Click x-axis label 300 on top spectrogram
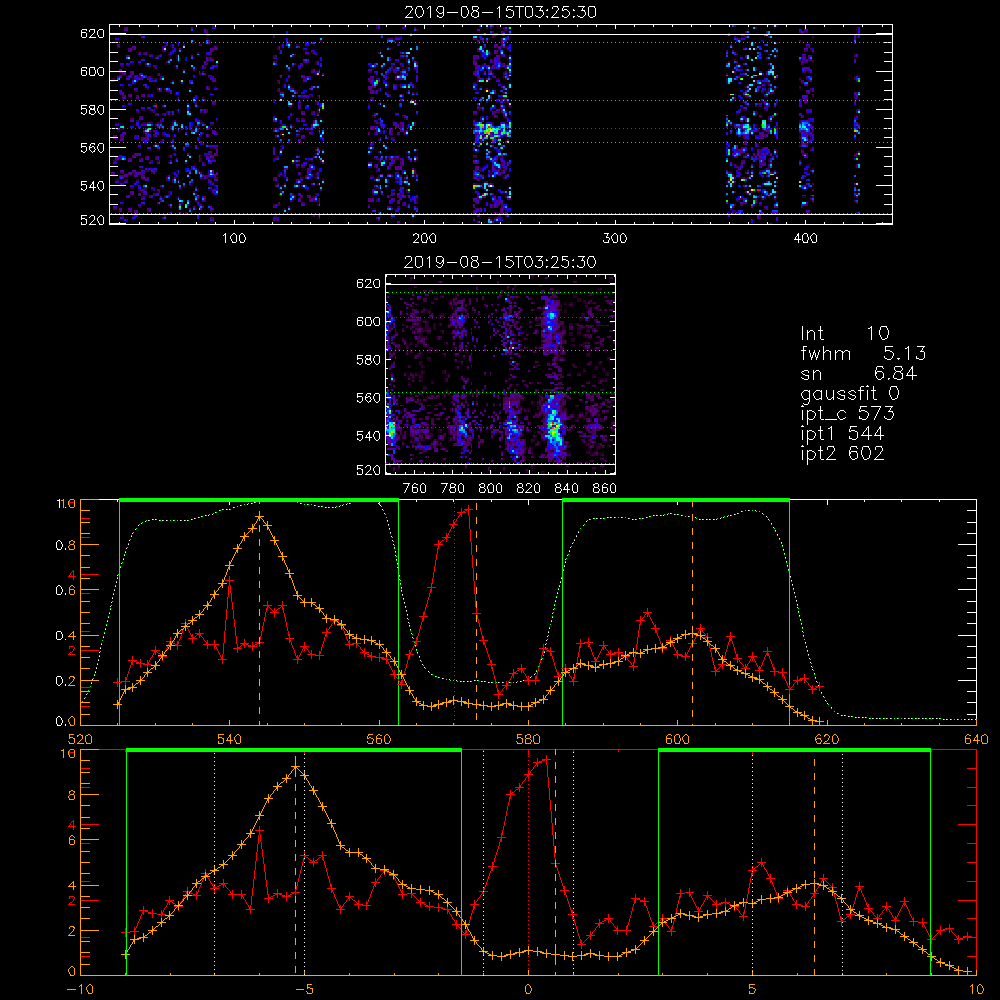The height and width of the screenshot is (1000, 1000). 615,239
